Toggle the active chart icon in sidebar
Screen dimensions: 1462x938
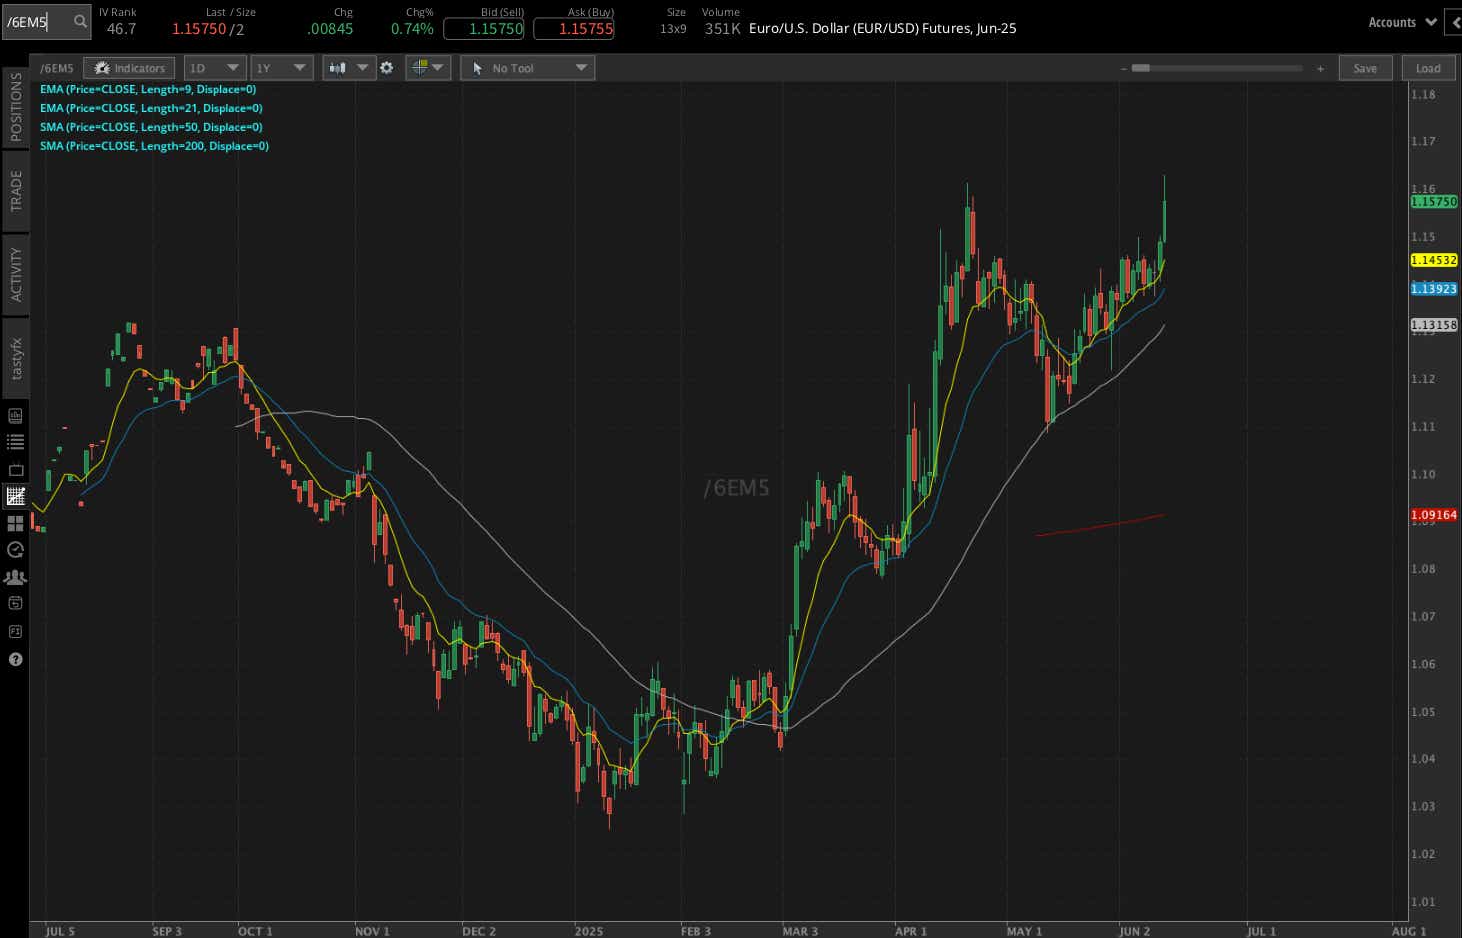click(x=15, y=495)
